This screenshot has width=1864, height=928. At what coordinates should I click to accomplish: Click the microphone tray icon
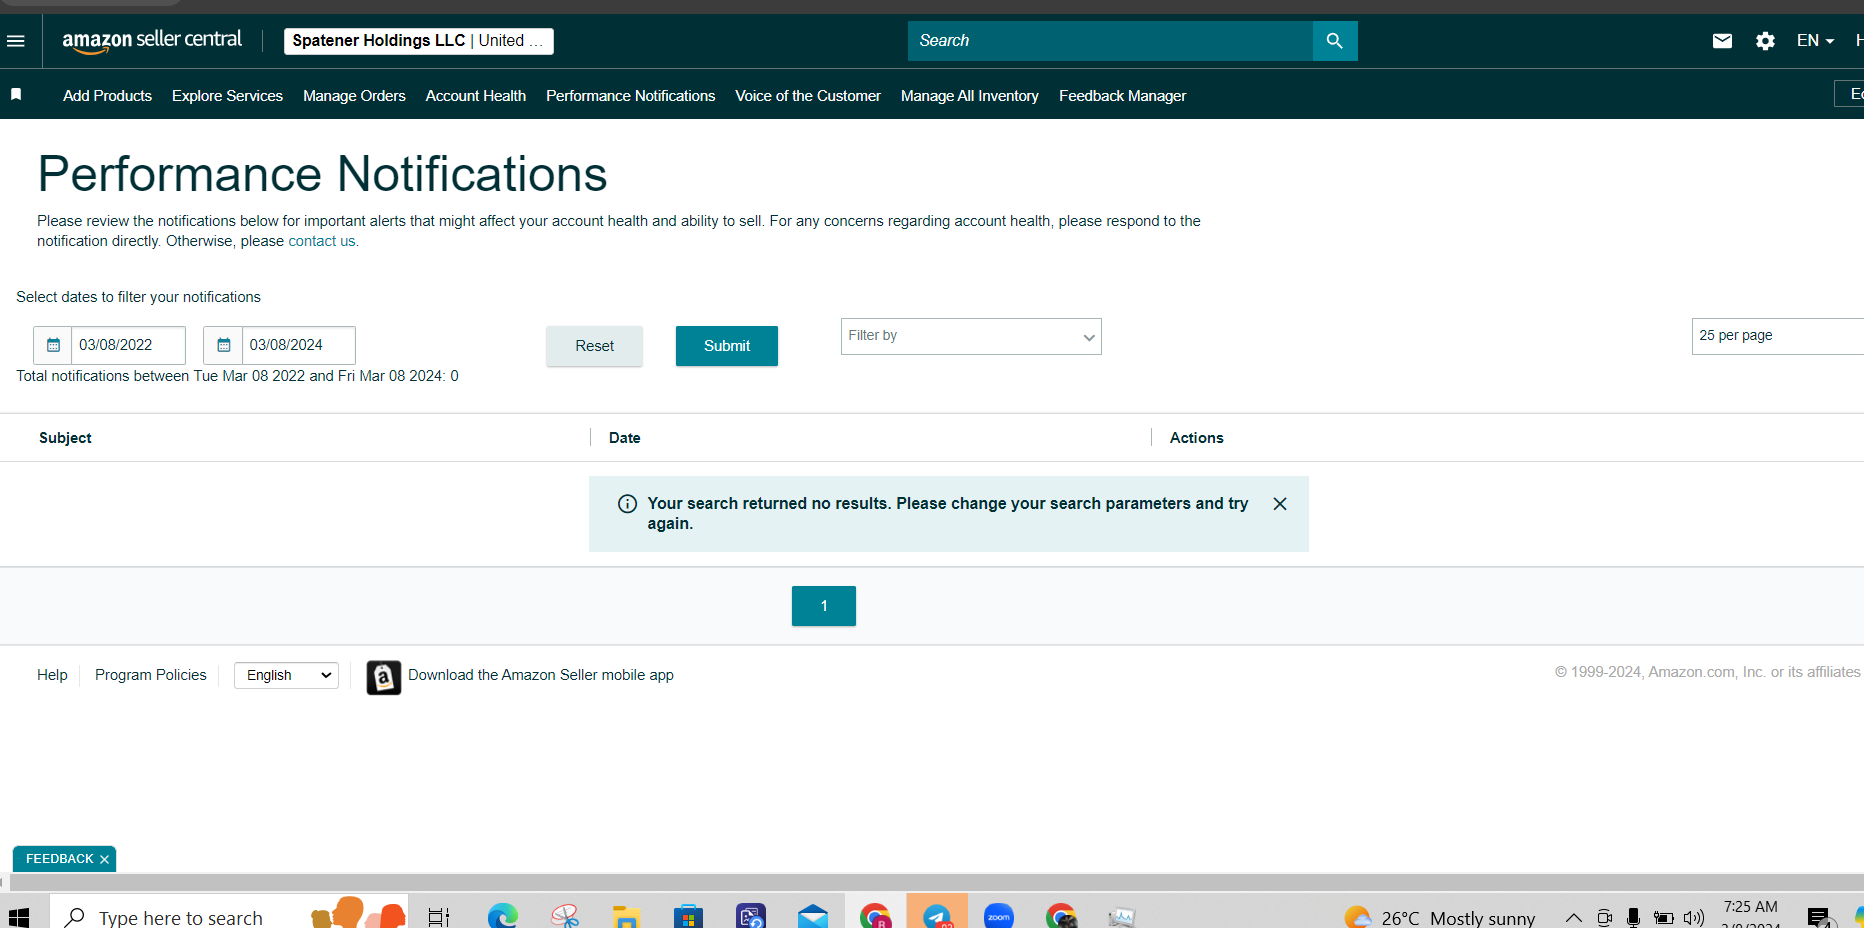[x=1633, y=918]
